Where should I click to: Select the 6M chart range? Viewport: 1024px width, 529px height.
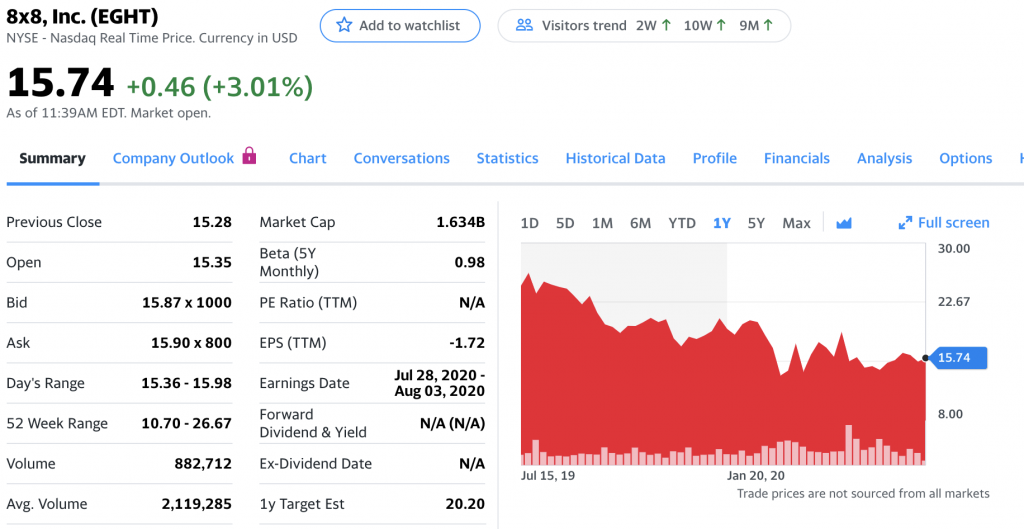(x=640, y=223)
